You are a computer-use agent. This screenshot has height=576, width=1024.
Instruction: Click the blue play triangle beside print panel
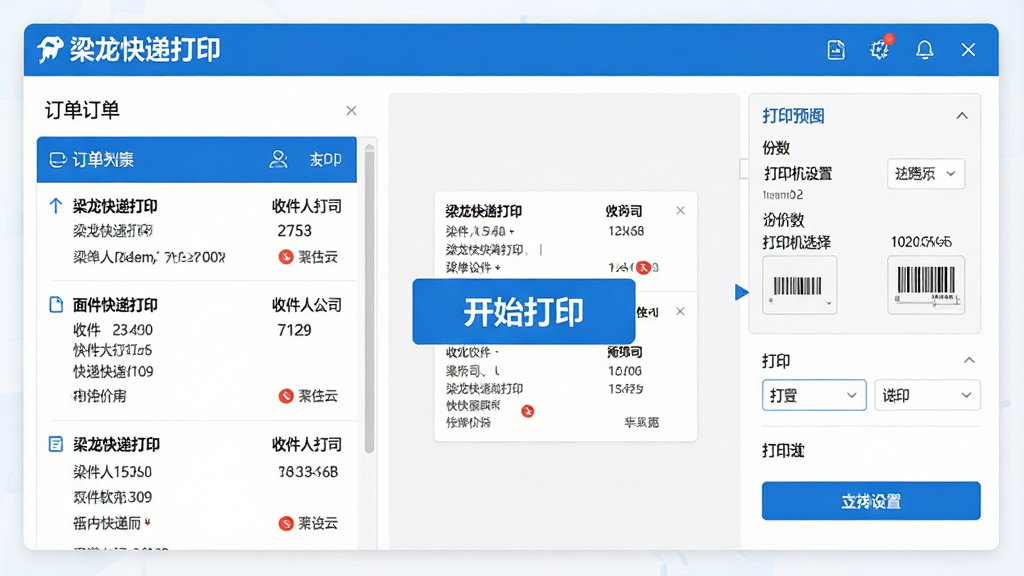(x=741, y=292)
